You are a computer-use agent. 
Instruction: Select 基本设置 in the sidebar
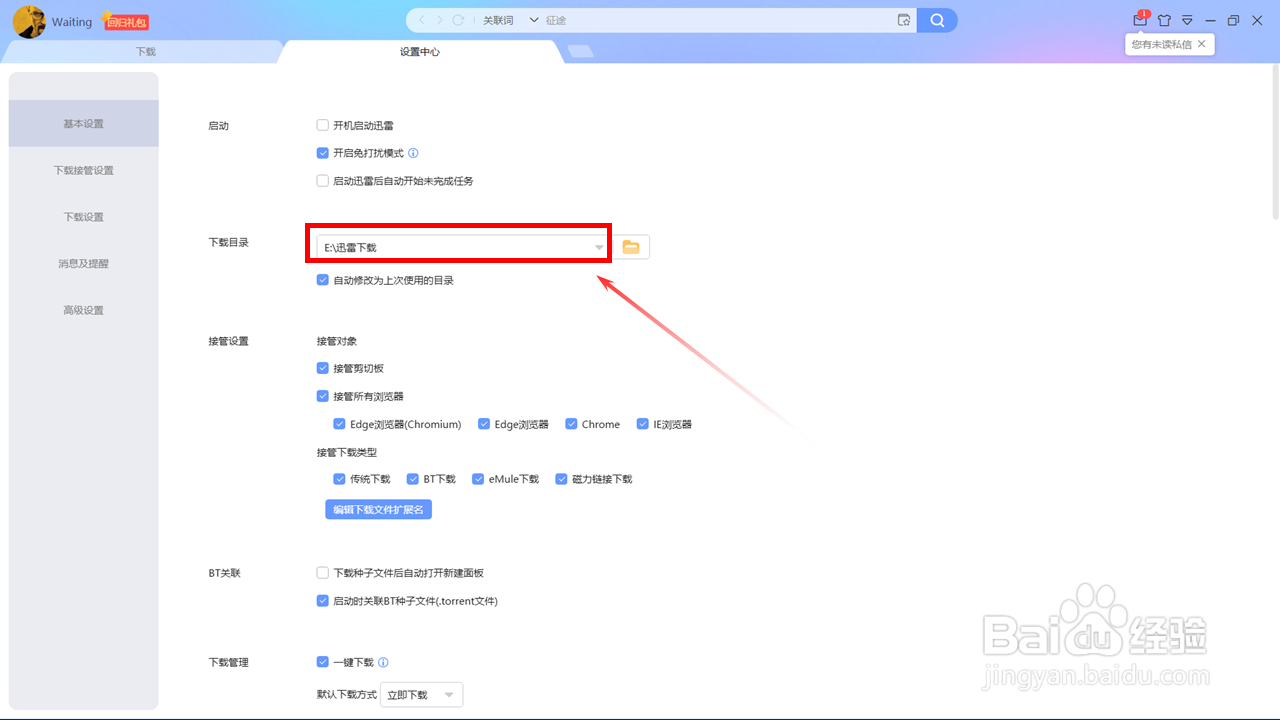click(83, 124)
